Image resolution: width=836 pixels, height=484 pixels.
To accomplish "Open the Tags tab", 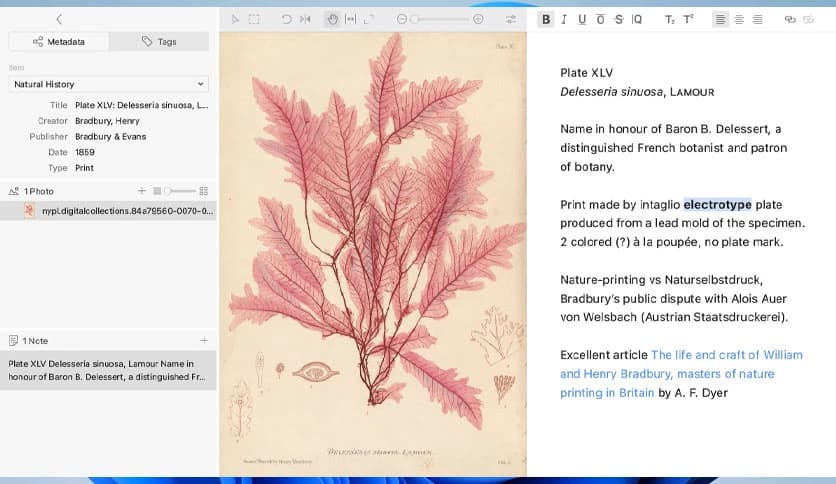I will (x=159, y=42).
